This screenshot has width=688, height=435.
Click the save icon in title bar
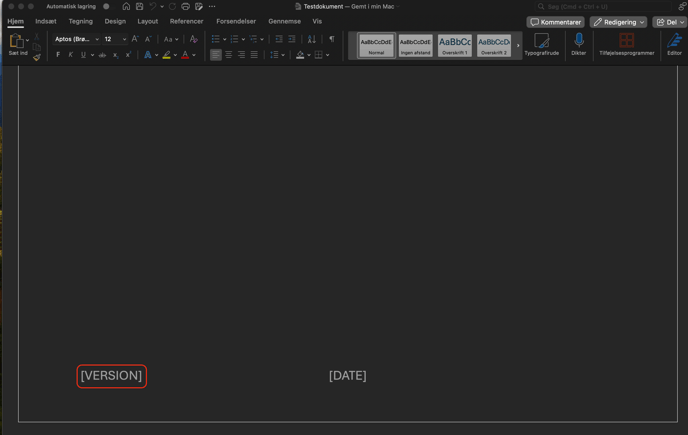(139, 6)
